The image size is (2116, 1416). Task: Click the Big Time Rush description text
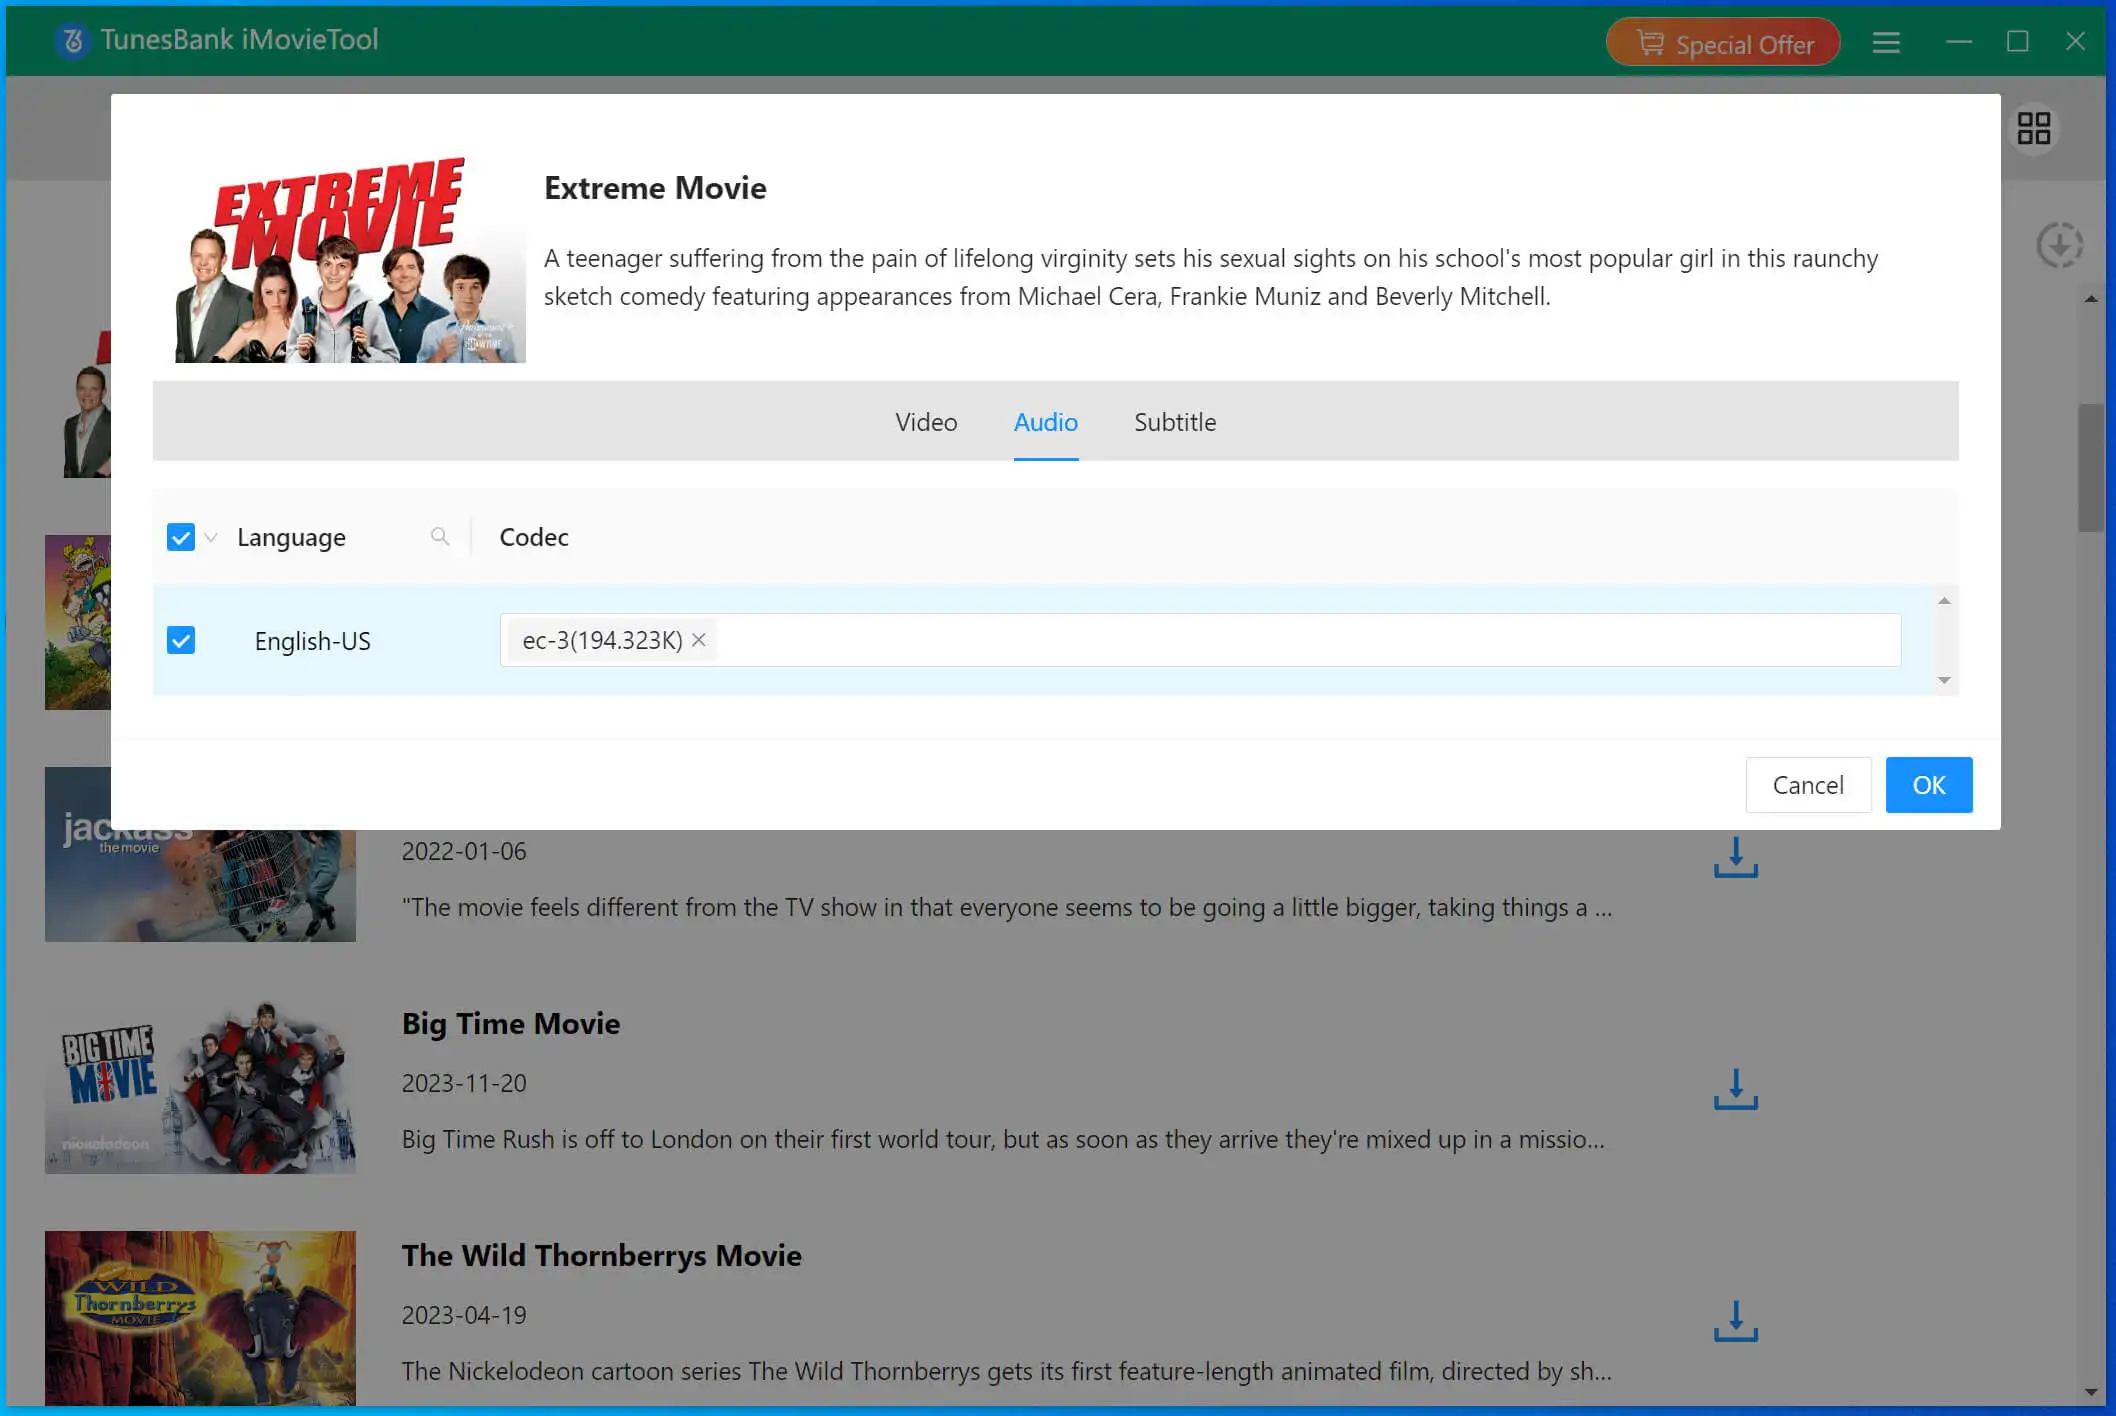click(1003, 1139)
